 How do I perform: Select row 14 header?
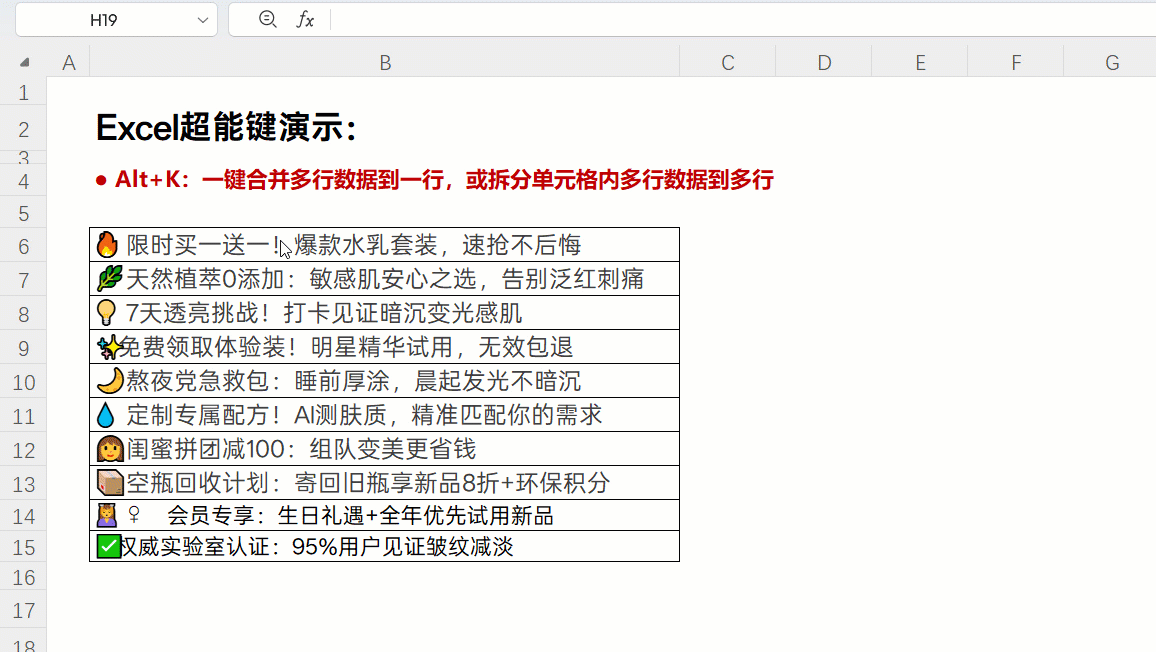(24, 516)
